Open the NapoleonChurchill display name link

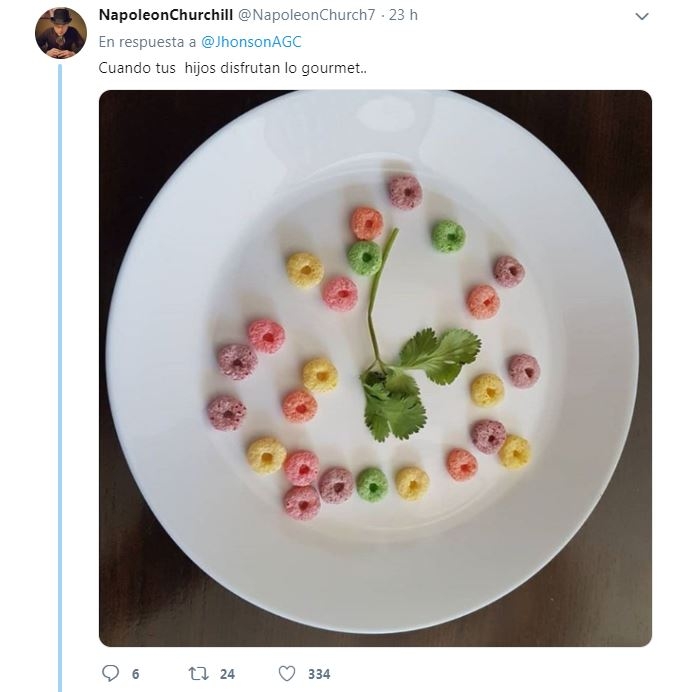pos(165,15)
